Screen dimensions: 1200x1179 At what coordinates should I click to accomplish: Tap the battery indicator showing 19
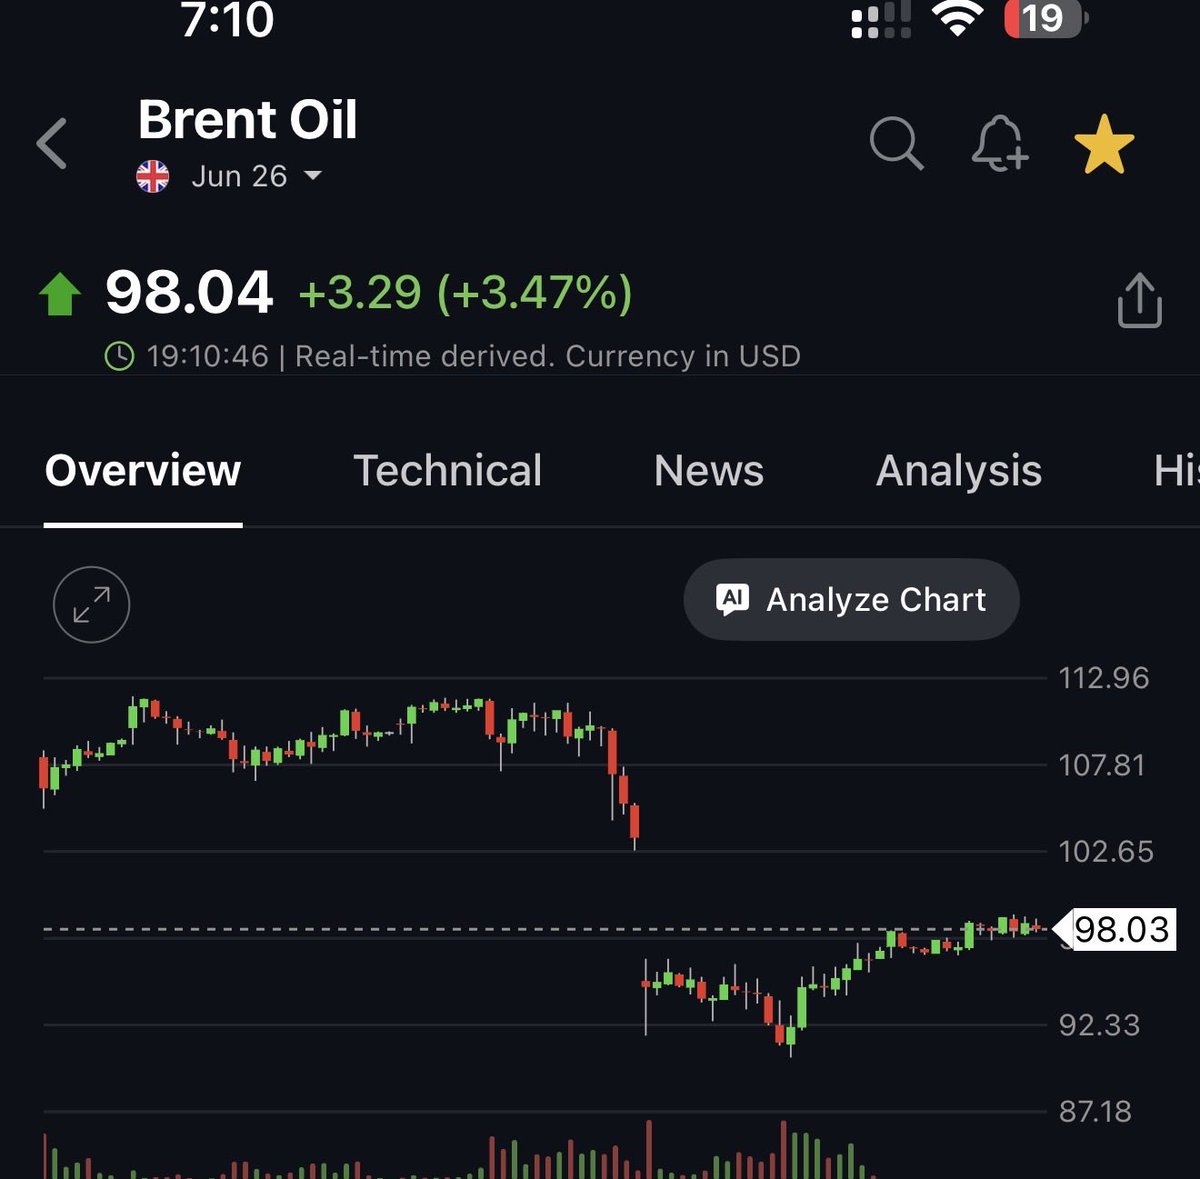pos(1046,19)
